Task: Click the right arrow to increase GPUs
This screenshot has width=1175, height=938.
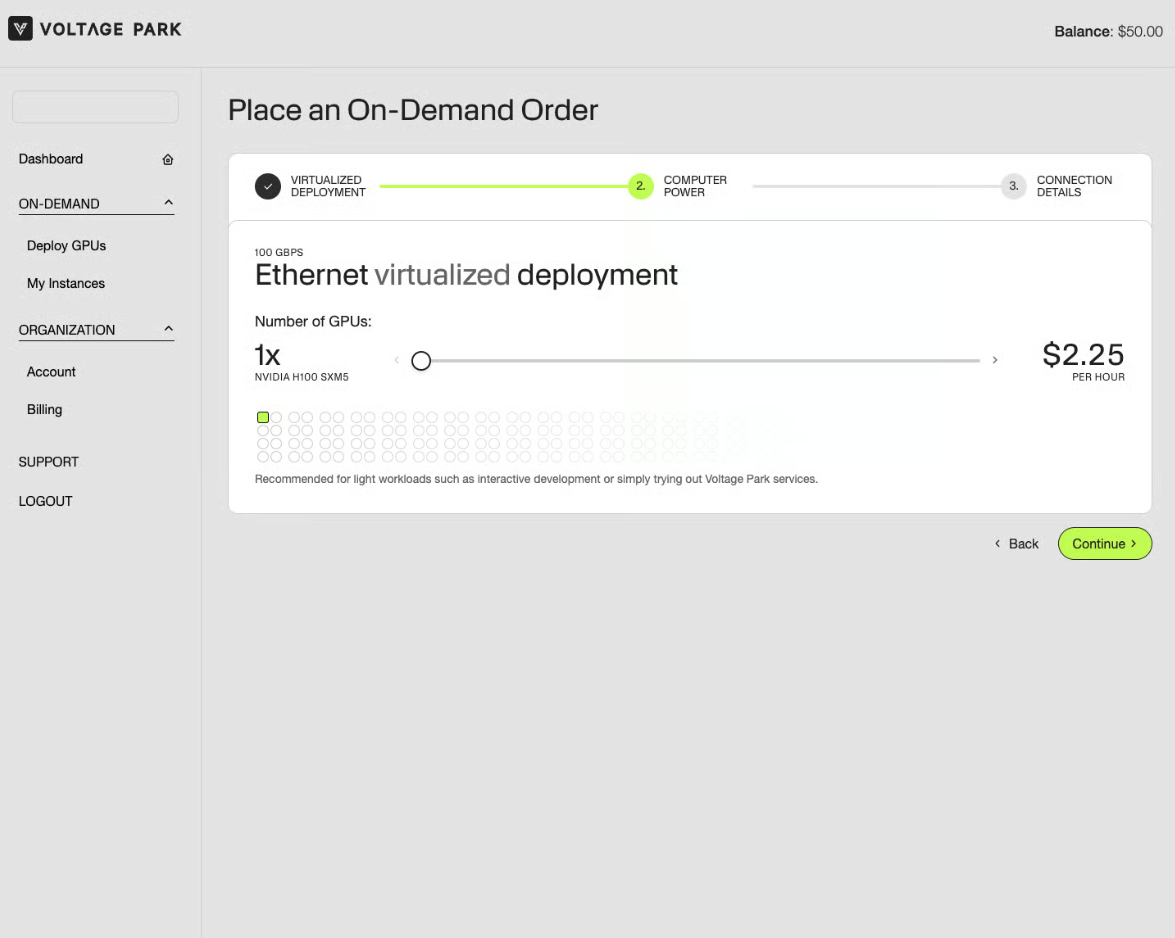Action: point(994,360)
